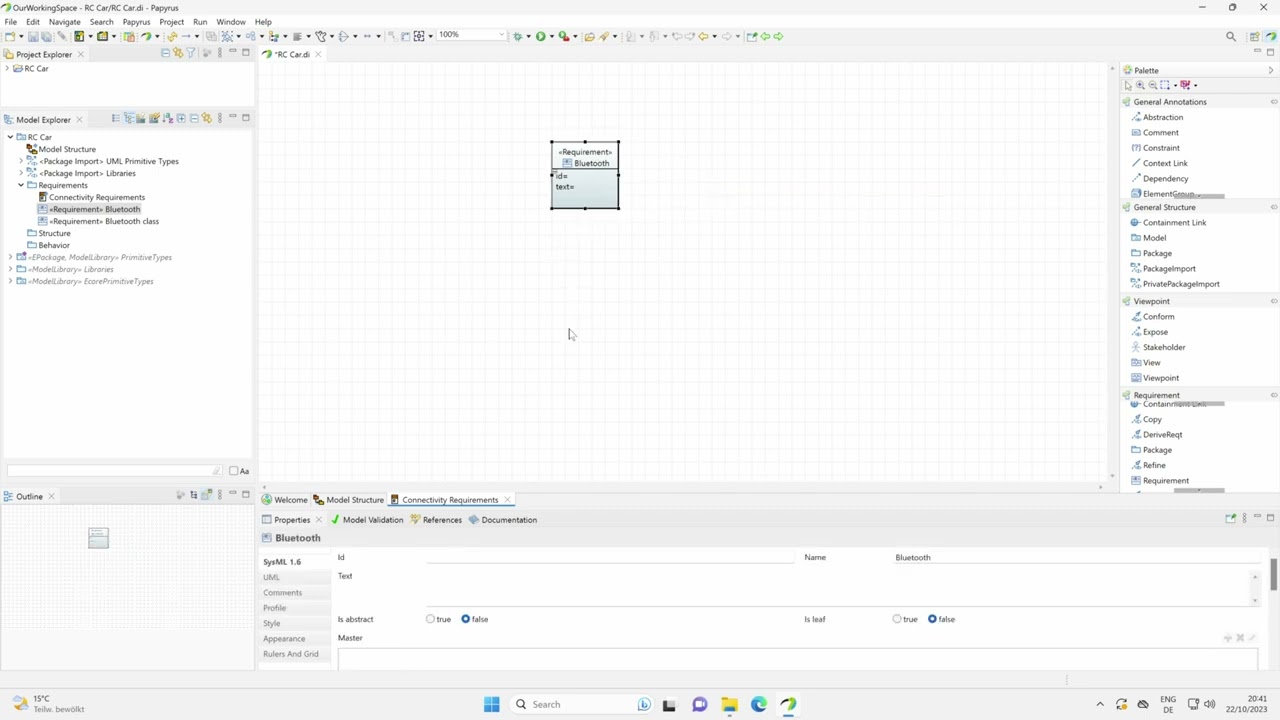
Task: Switch to the Documentation tab
Action: point(502,520)
